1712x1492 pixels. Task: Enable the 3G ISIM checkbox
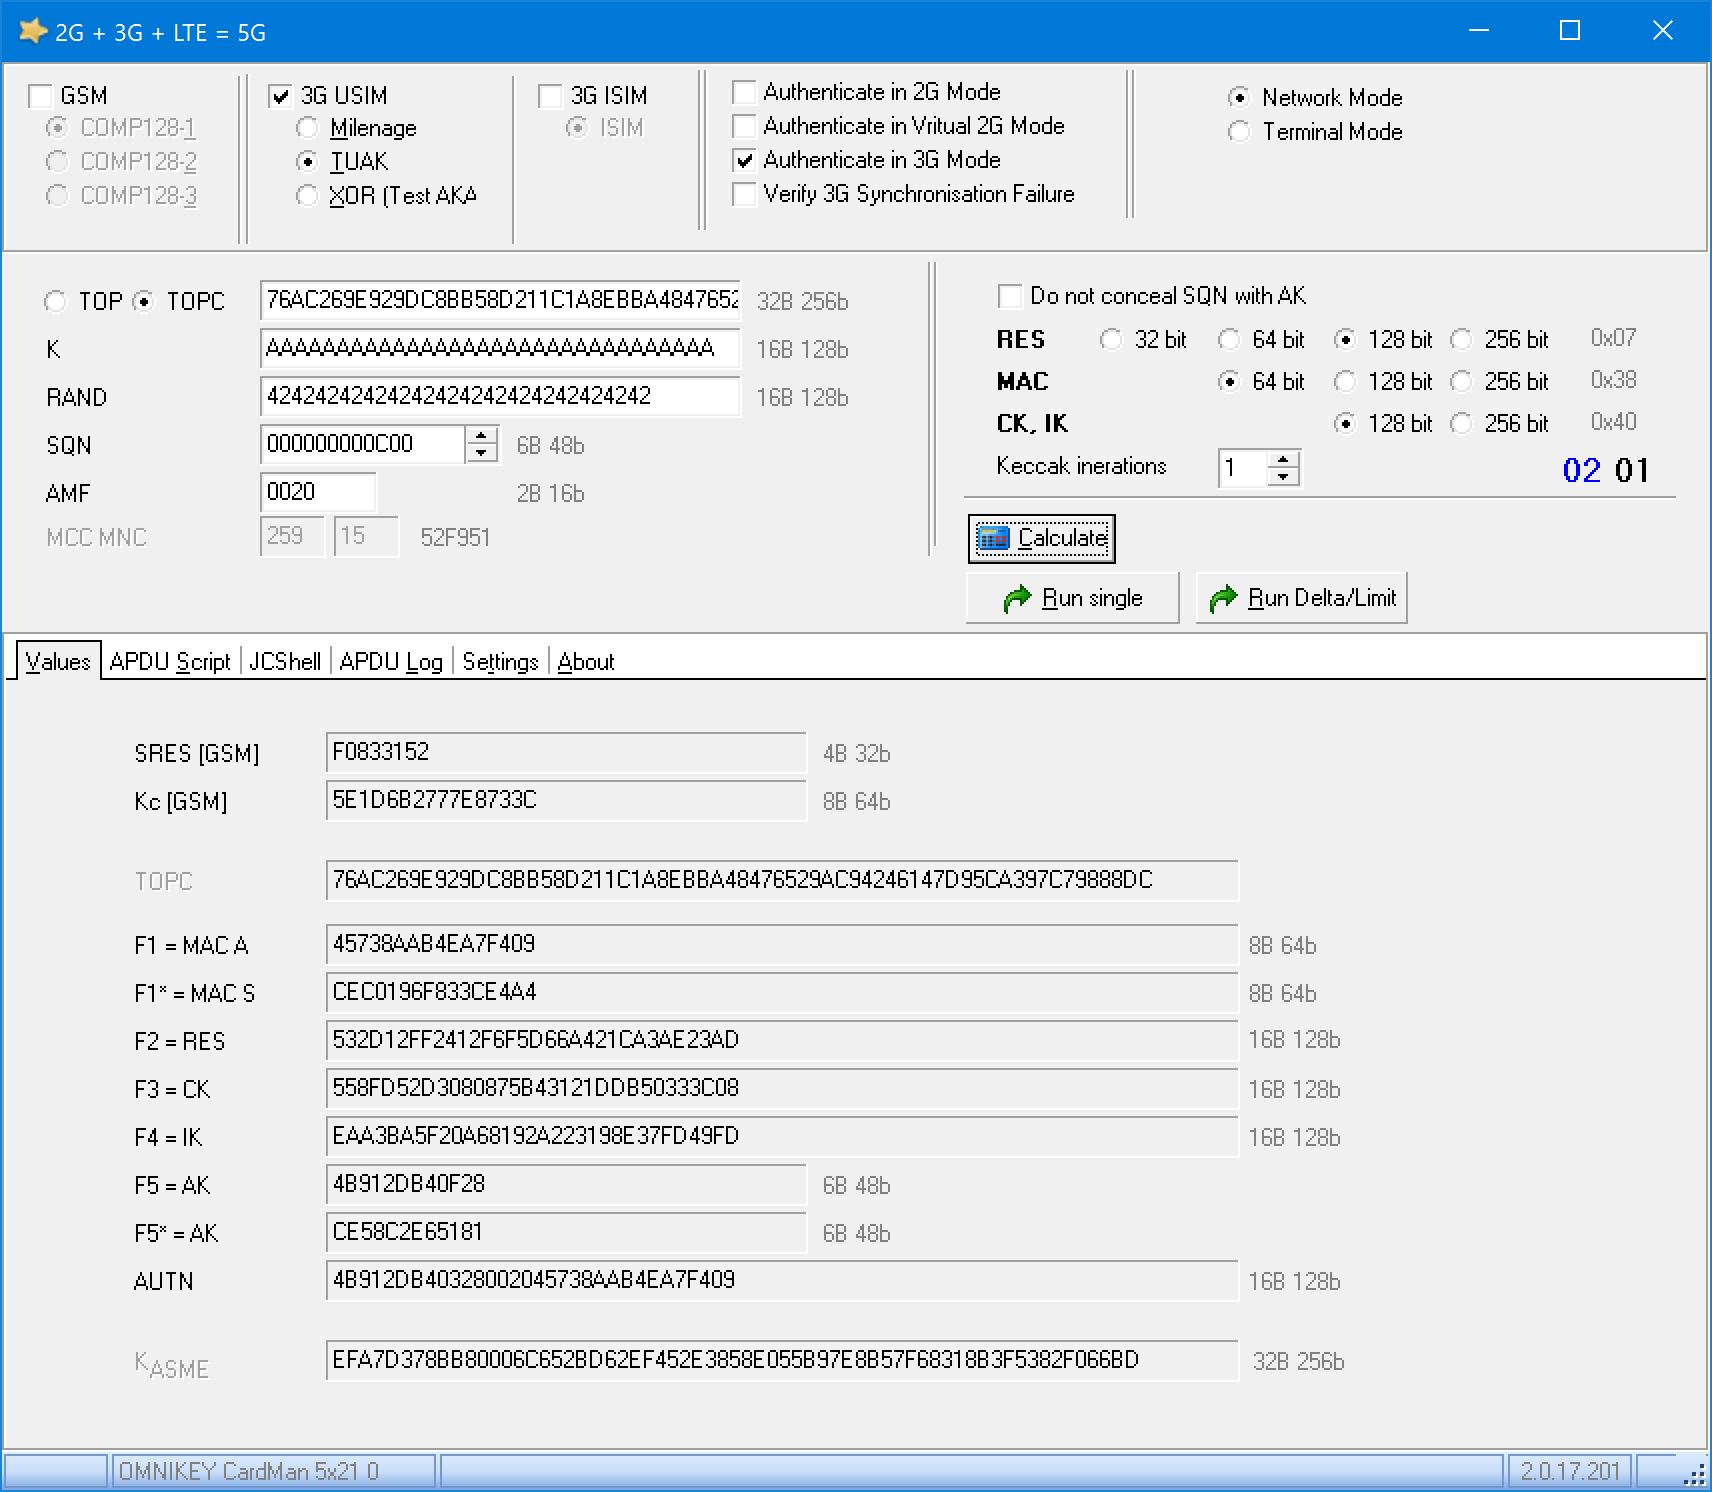[550, 96]
